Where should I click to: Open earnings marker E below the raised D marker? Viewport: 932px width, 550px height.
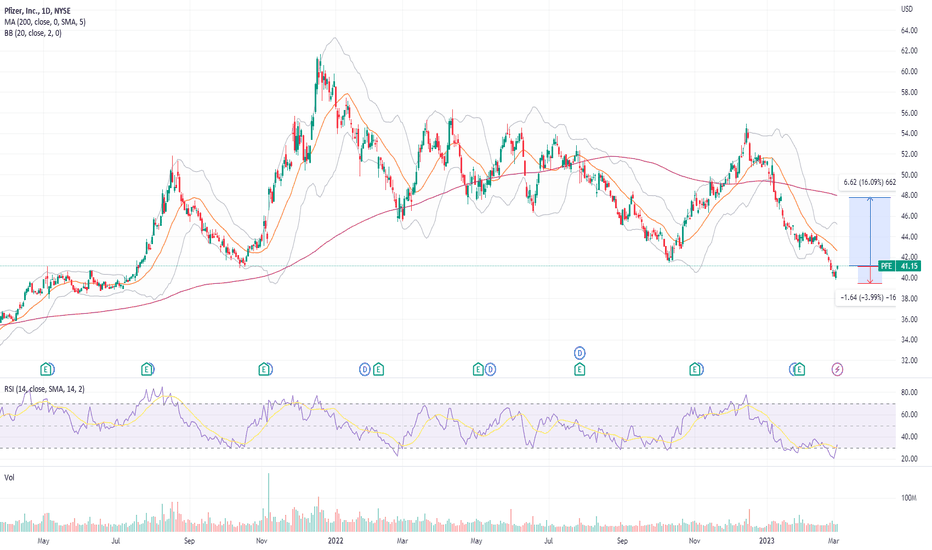coord(580,370)
